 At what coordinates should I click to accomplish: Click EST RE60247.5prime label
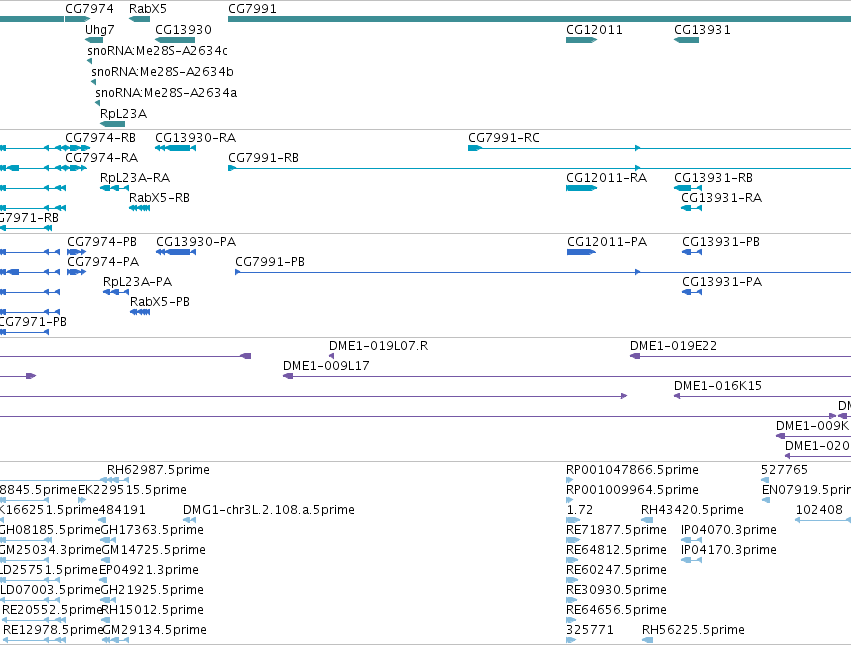[x=616, y=570]
